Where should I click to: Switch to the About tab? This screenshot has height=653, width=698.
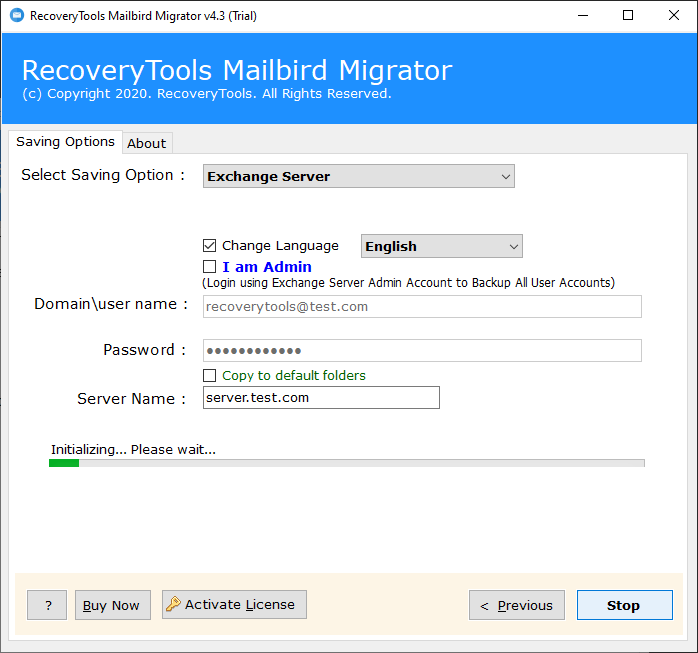coord(147,143)
